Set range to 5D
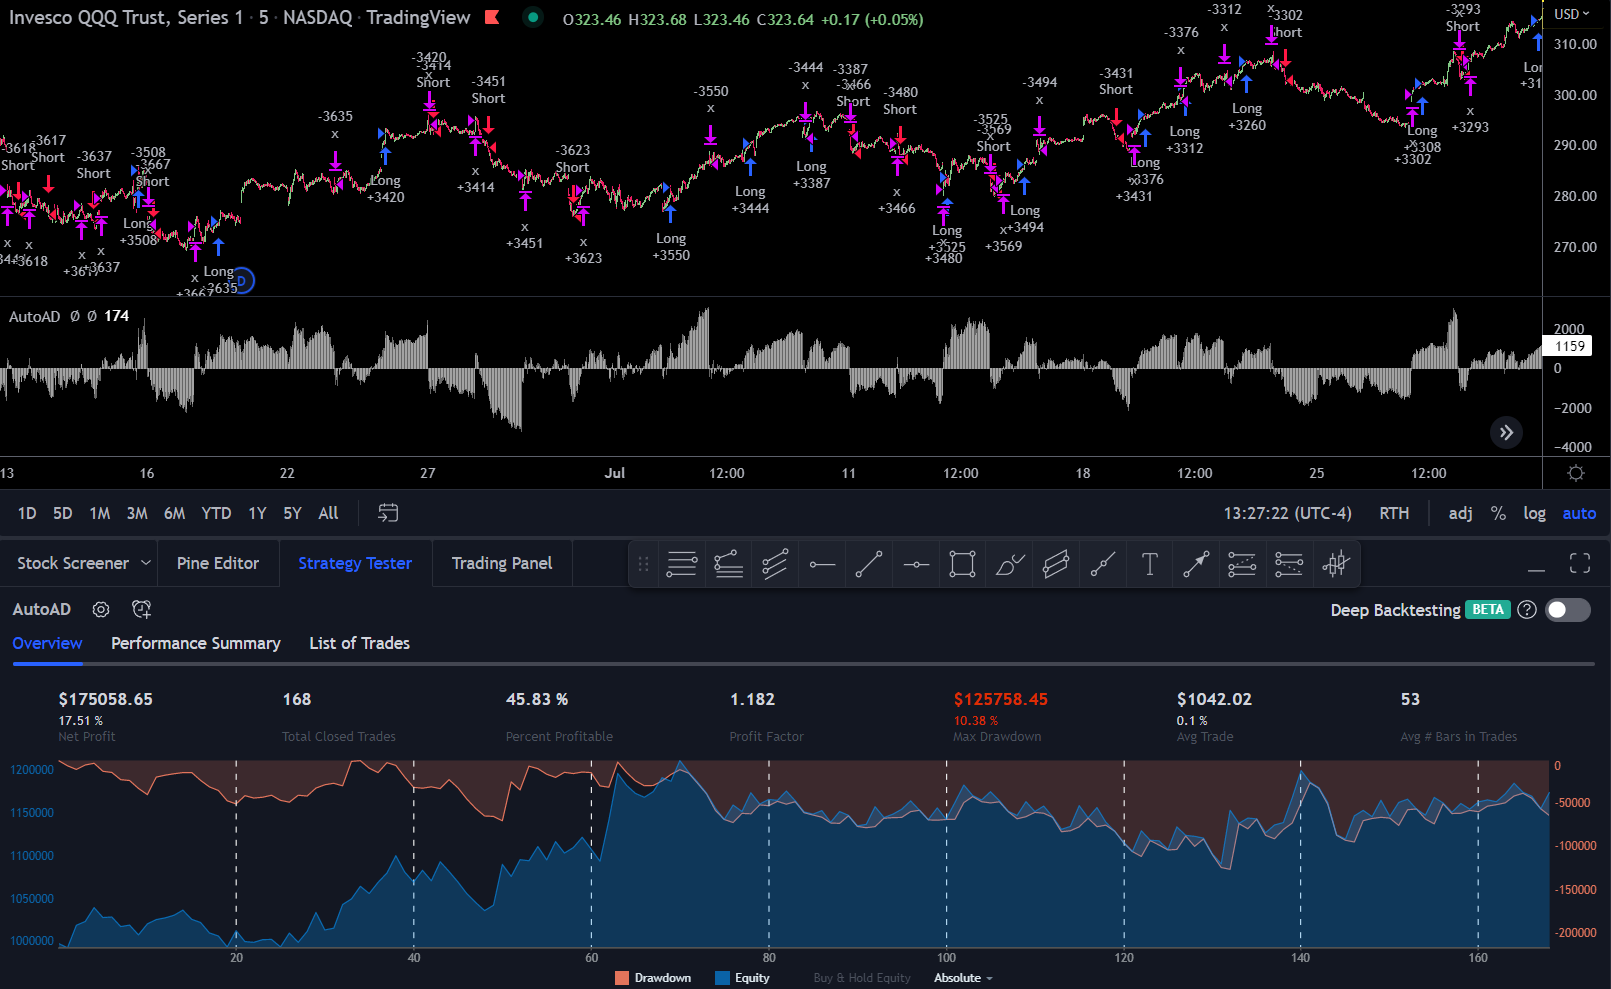 click(63, 513)
